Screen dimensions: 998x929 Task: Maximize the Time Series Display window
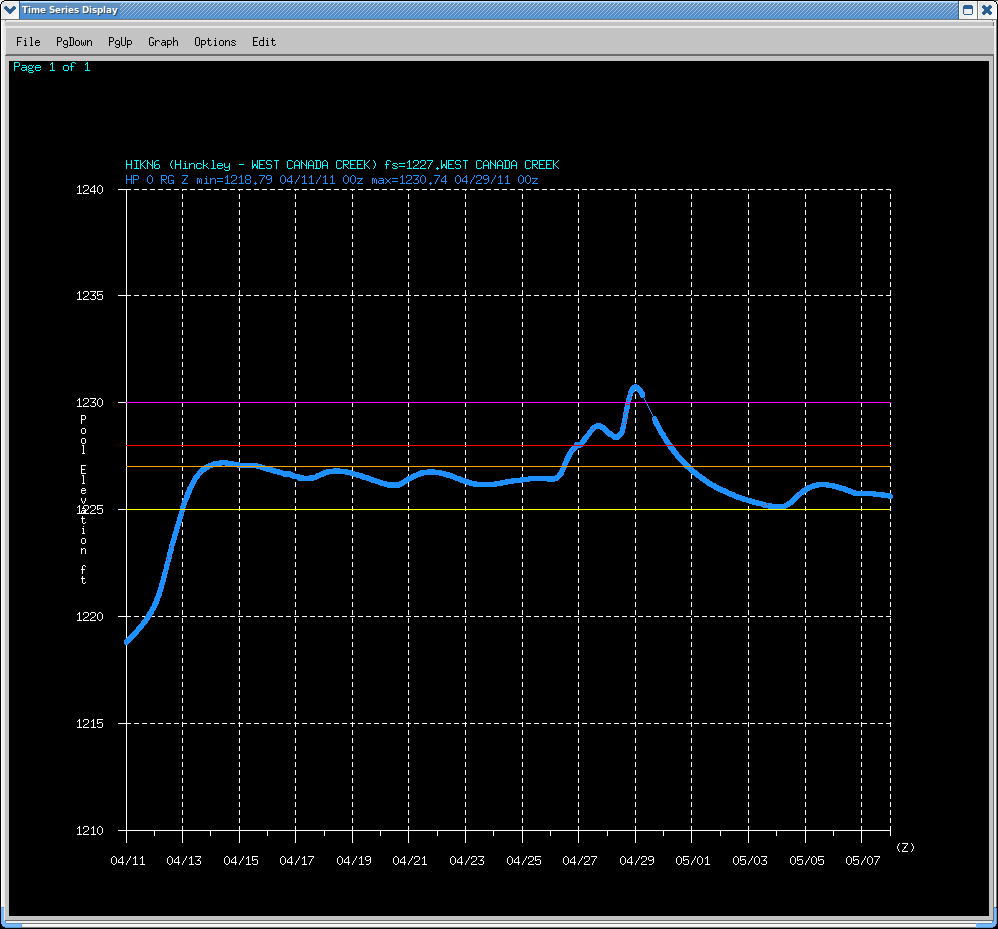[967, 10]
